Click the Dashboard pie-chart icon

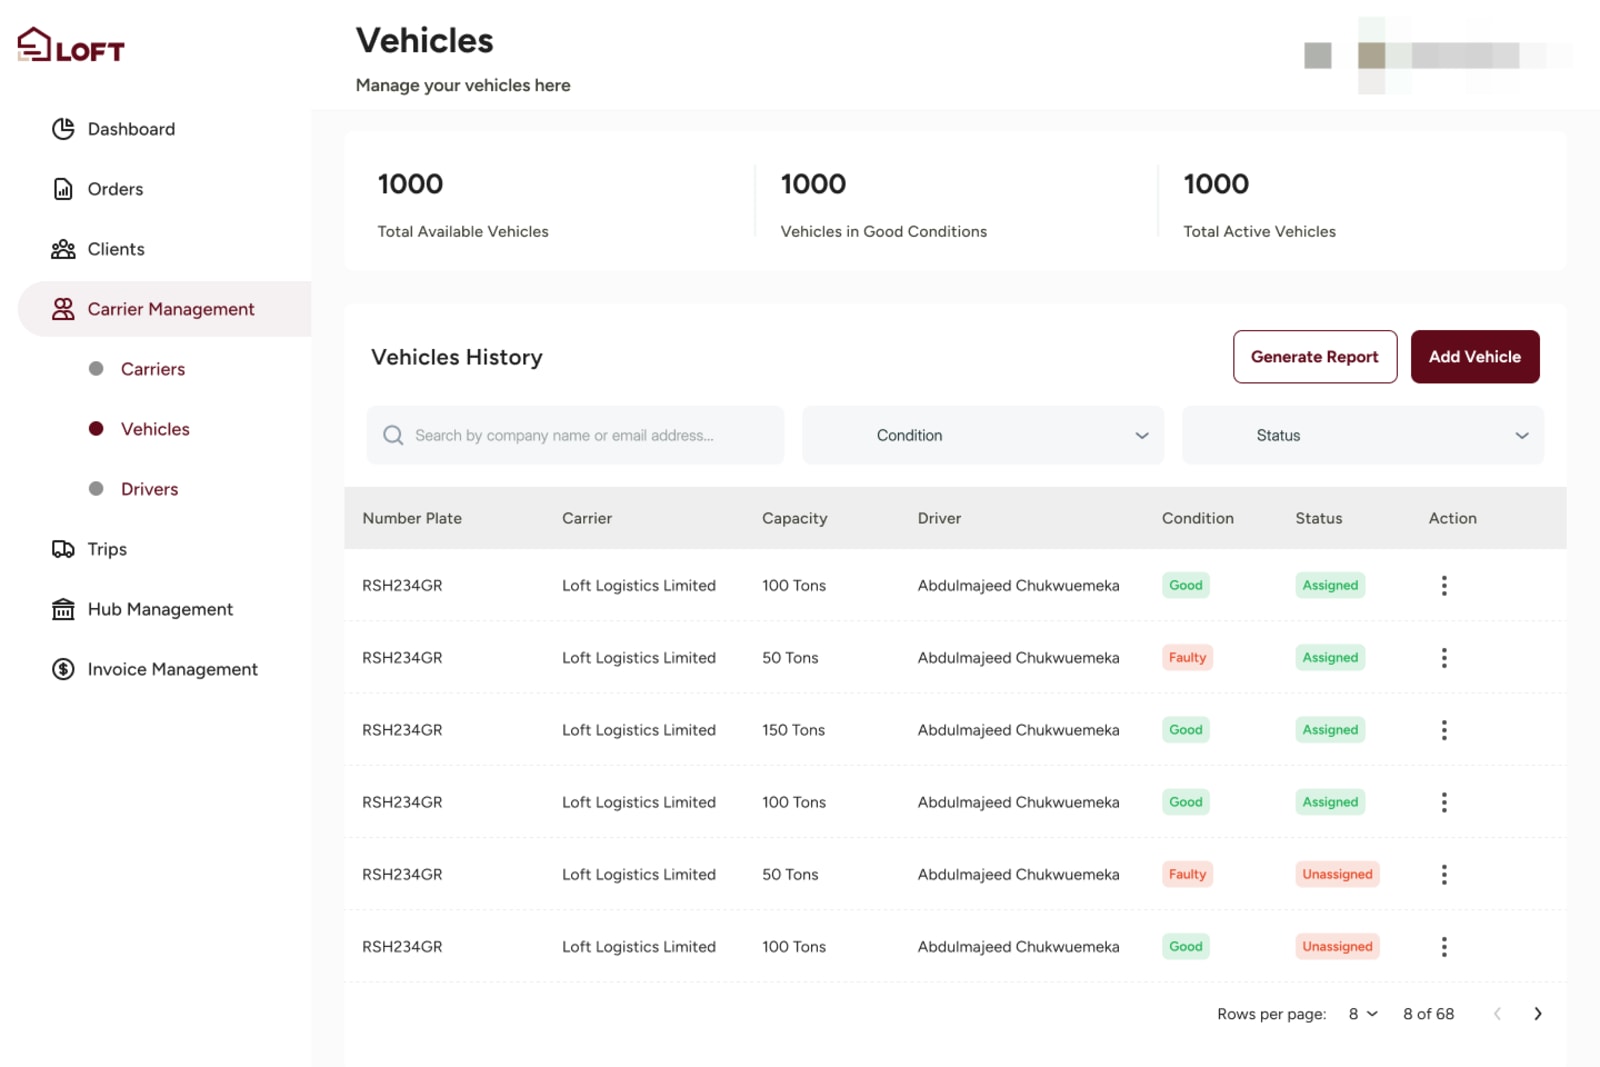coord(63,129)
